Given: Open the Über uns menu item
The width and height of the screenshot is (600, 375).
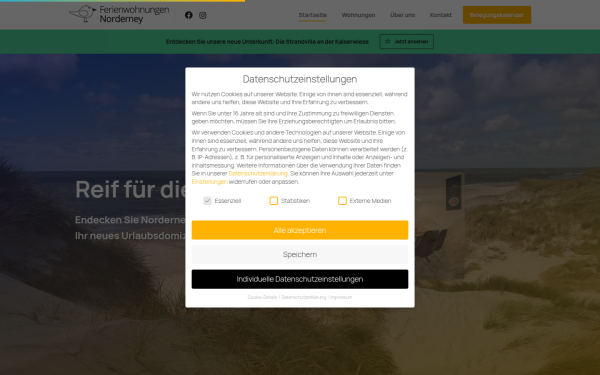Looking at the screenshot, I should point(403,15).
